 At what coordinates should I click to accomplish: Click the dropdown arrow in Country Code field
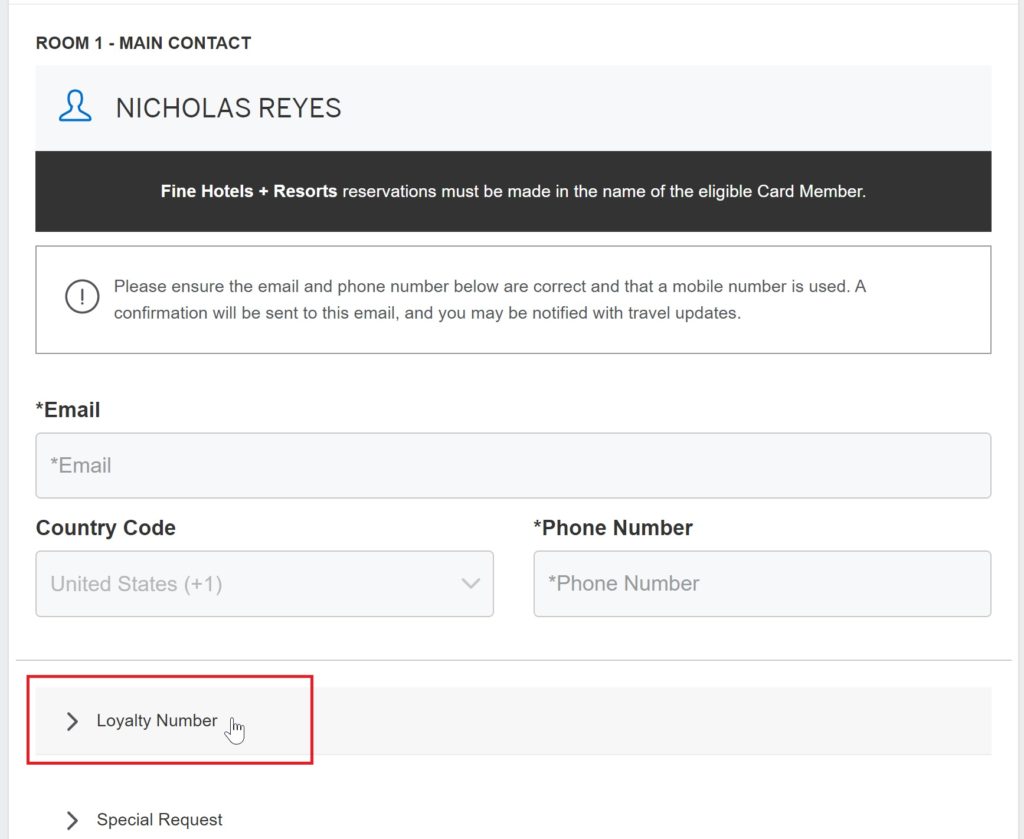(x=471, y=583)
